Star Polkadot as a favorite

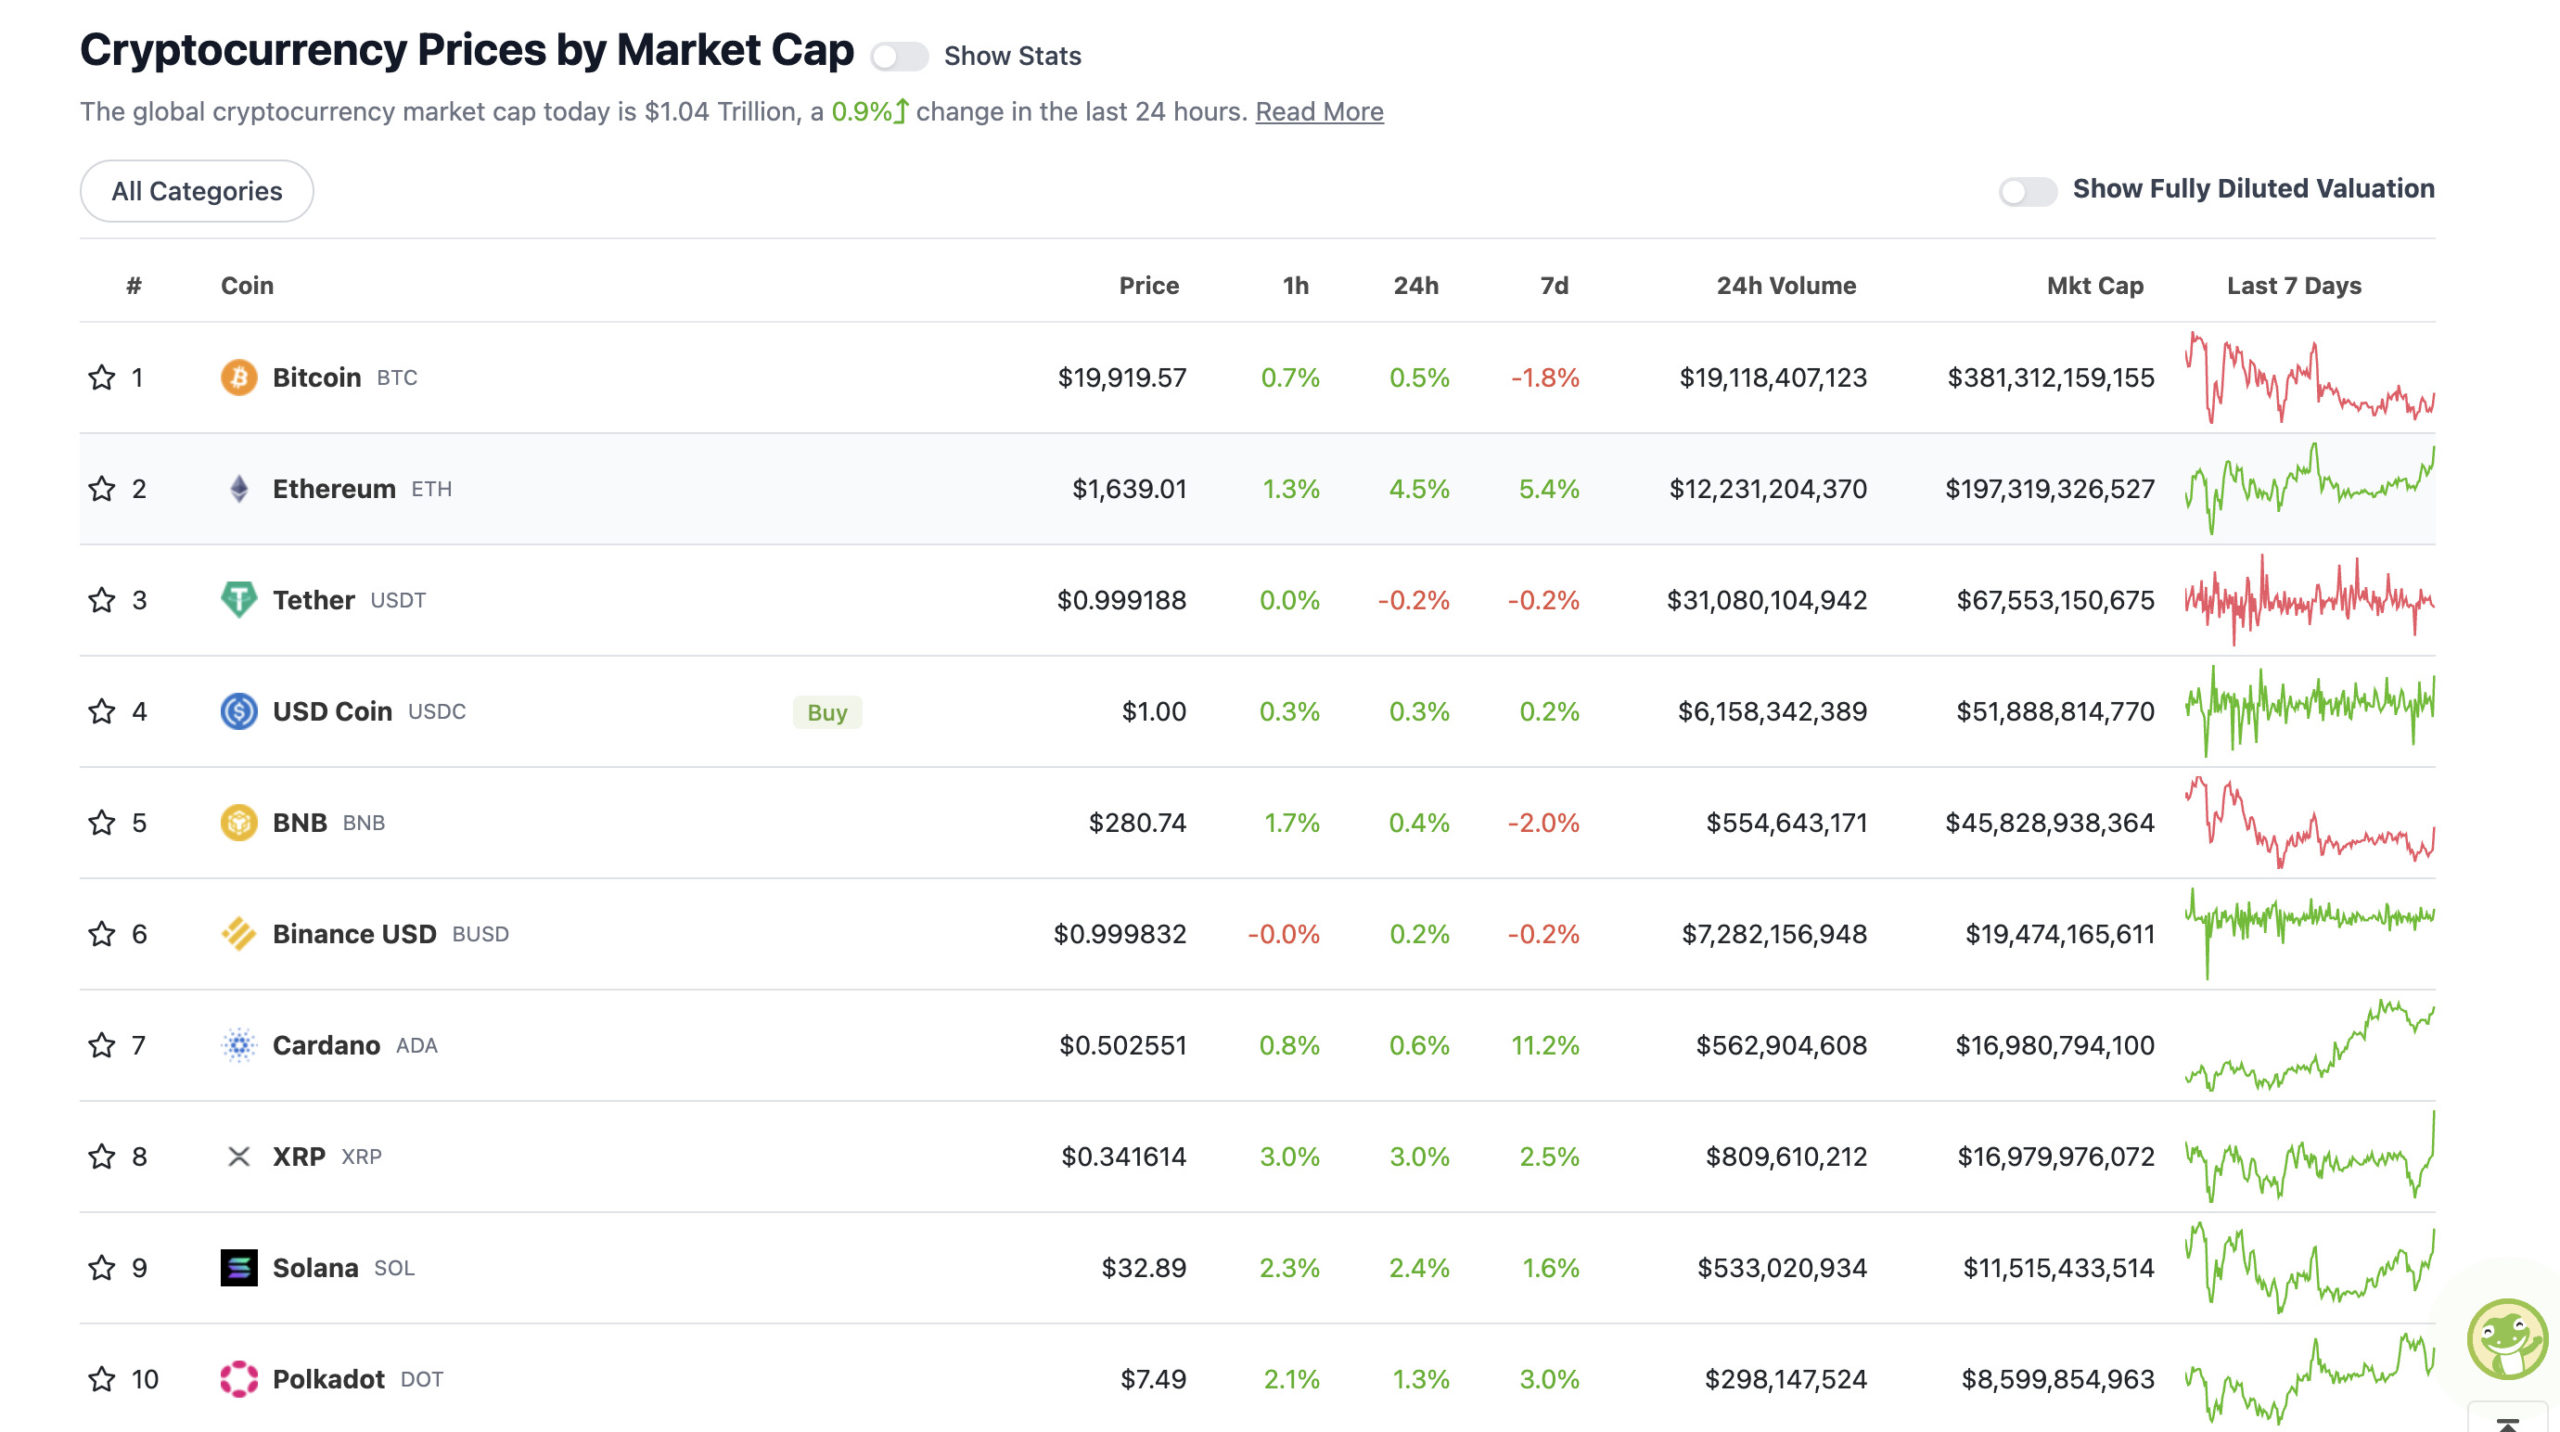[x=102, y=1379]
